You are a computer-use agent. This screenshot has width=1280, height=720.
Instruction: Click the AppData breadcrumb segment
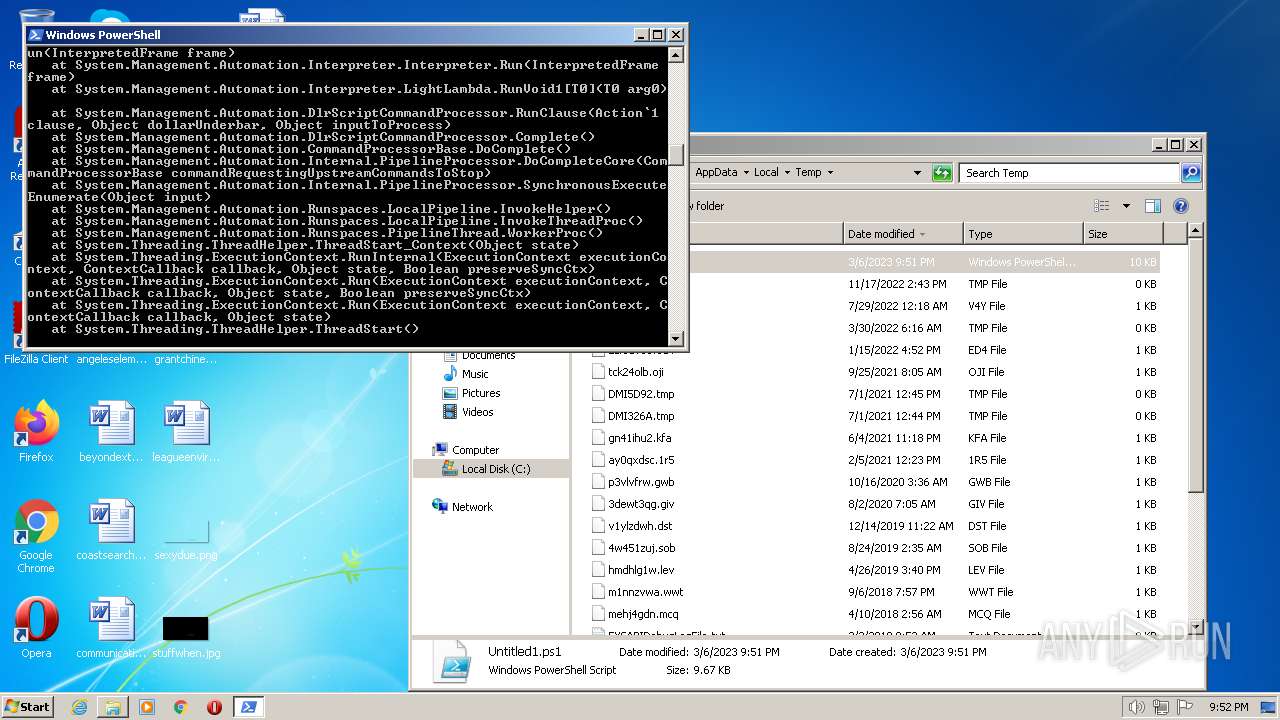[x=716, y=173]
